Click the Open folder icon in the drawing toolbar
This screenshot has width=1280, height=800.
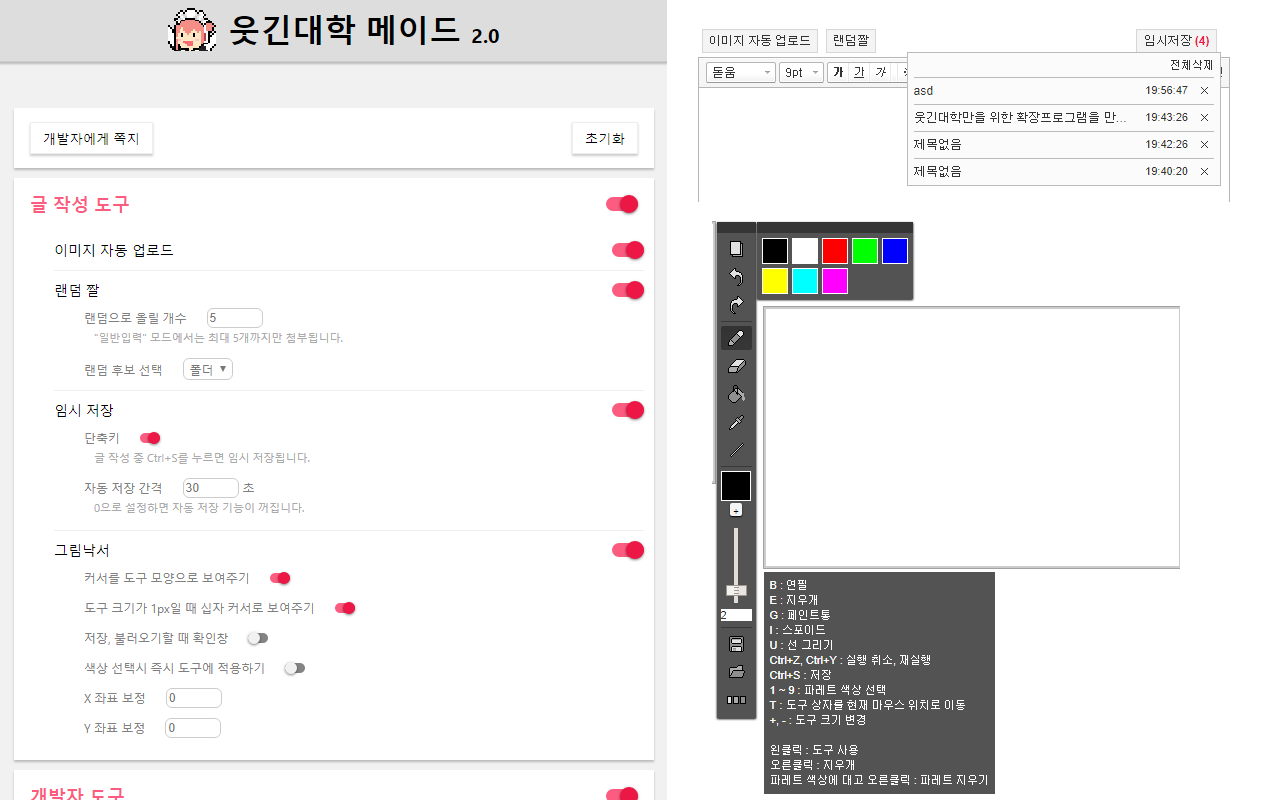736,671
